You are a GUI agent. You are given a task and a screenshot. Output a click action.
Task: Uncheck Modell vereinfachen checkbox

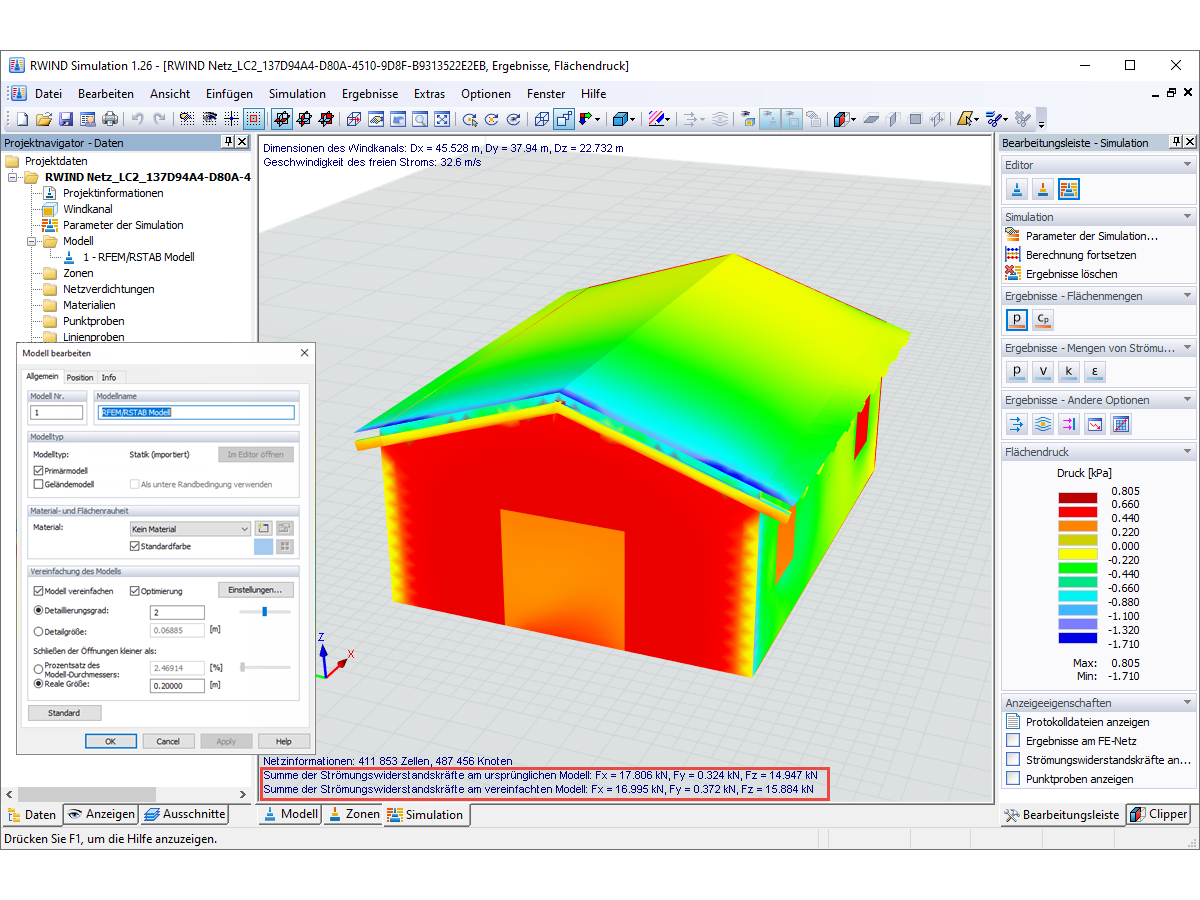click(x=38, y=591)
